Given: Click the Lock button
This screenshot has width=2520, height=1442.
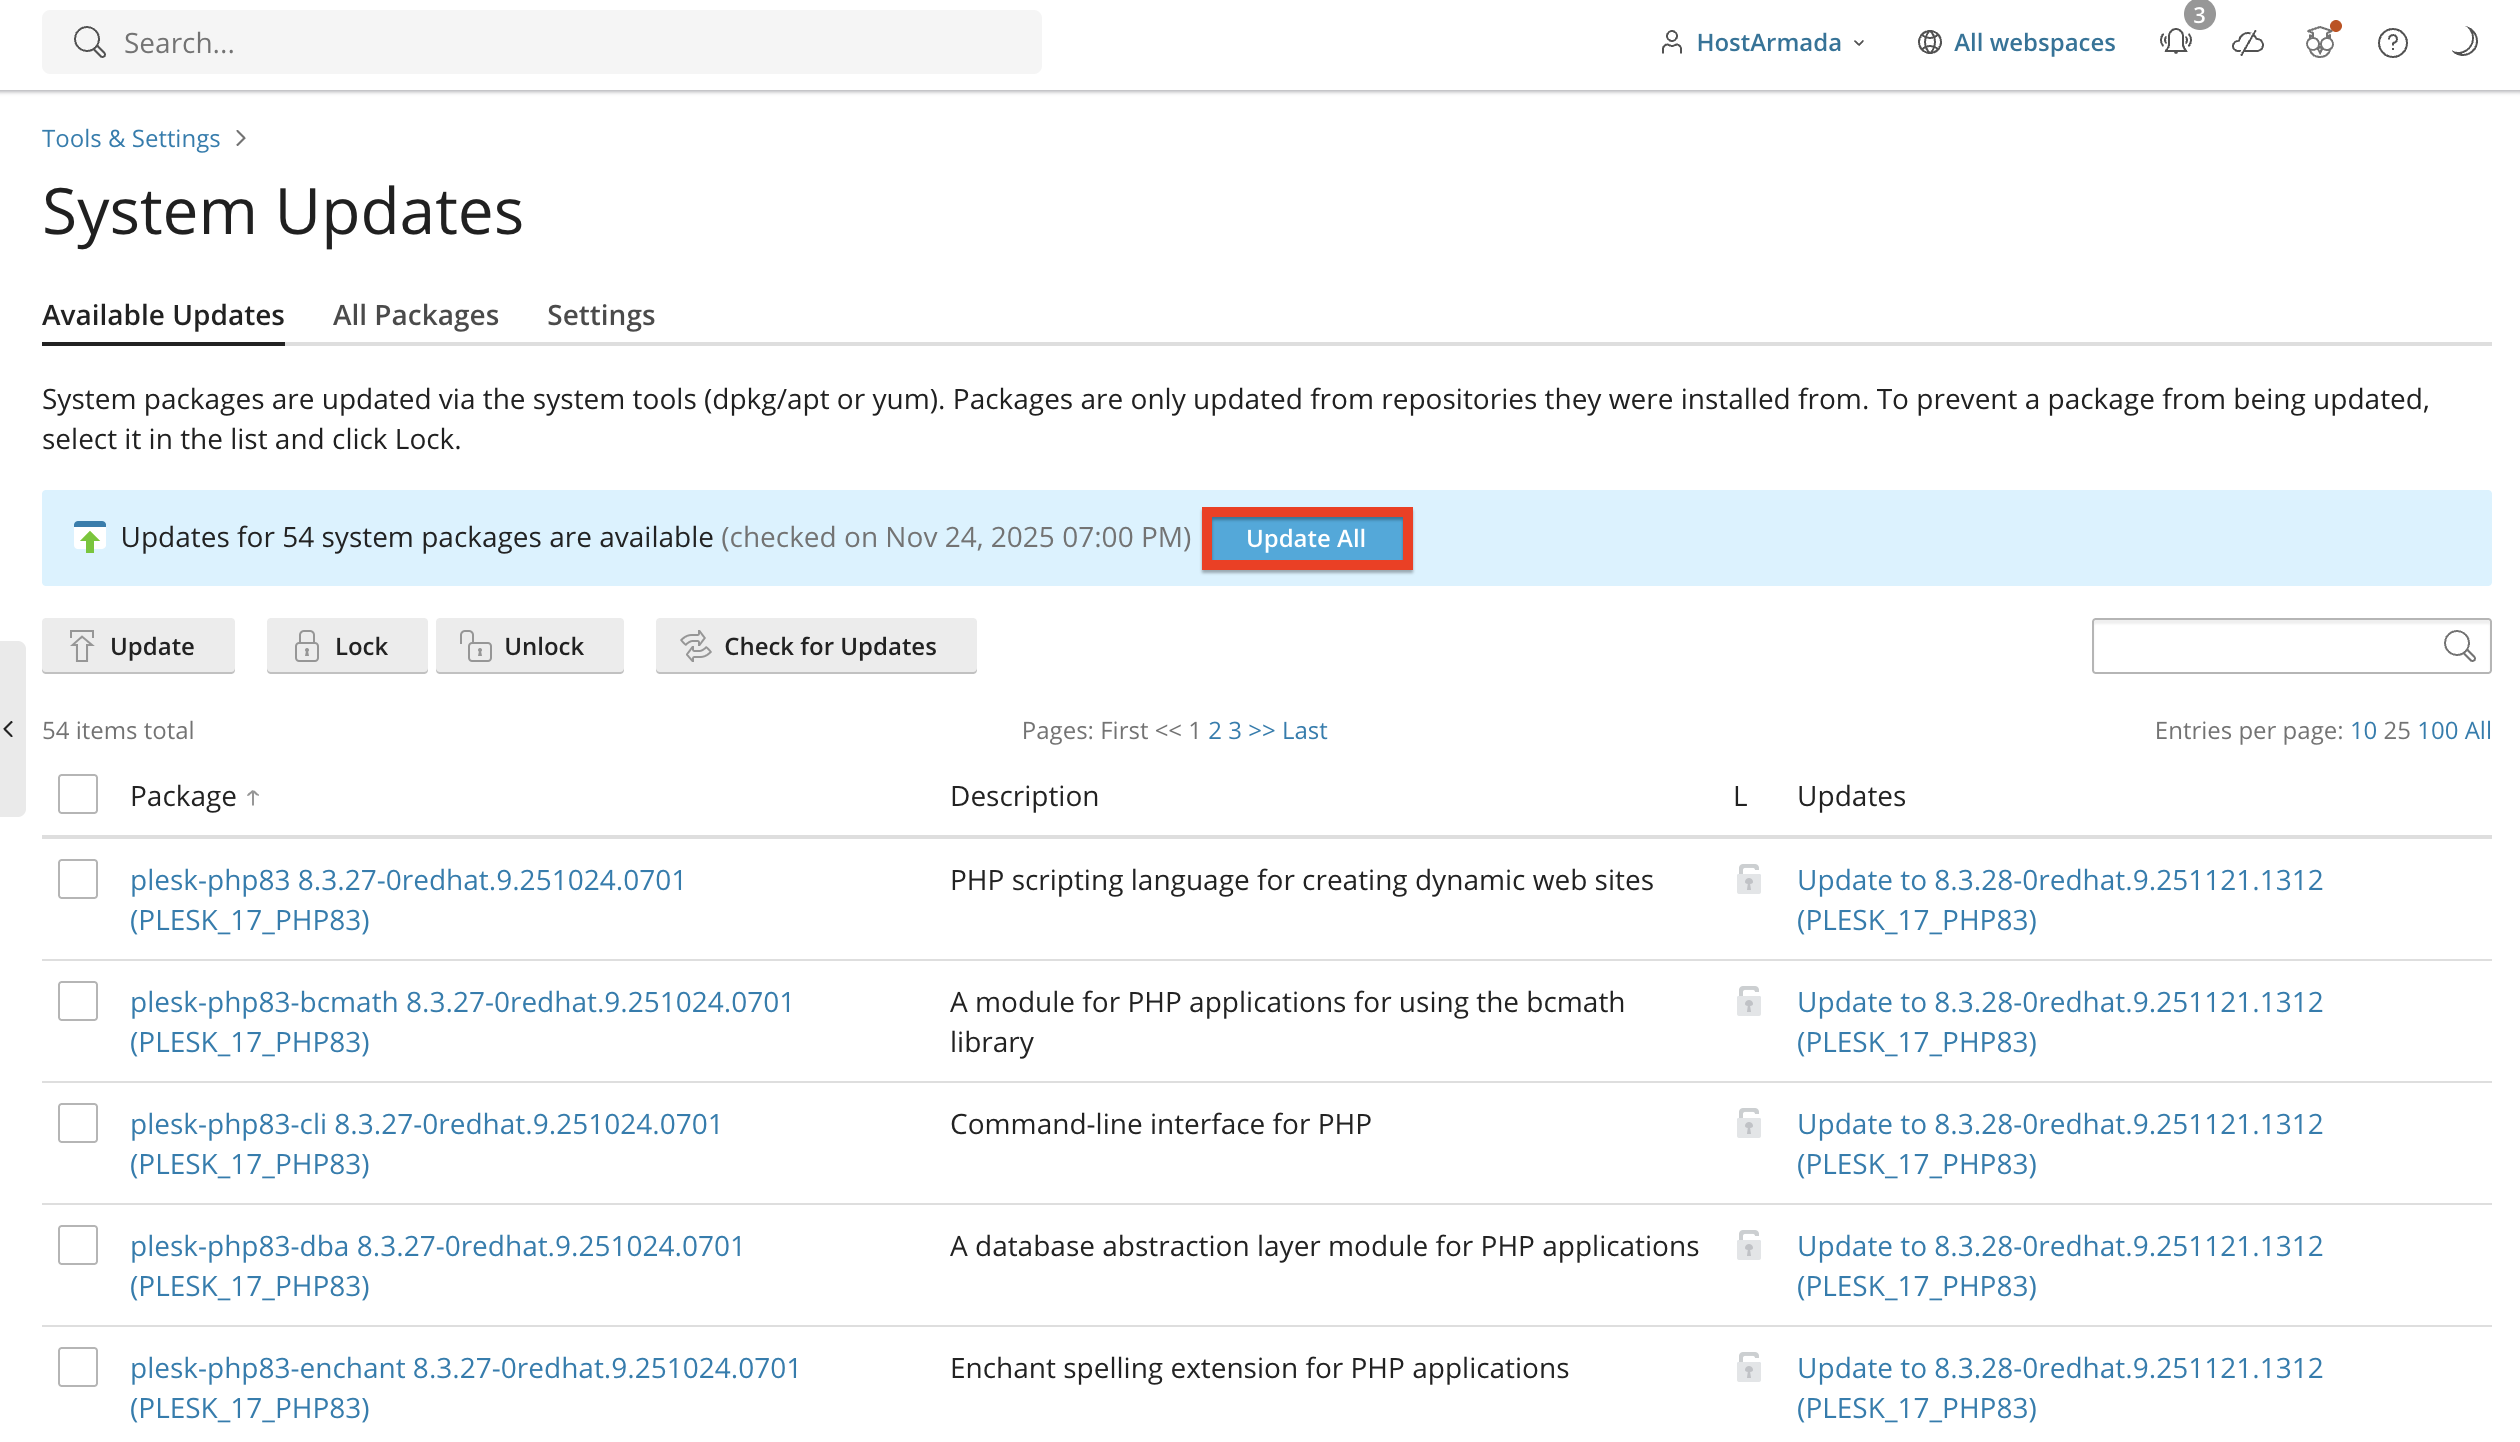Looking at the screenshot, I should [346, 646].
